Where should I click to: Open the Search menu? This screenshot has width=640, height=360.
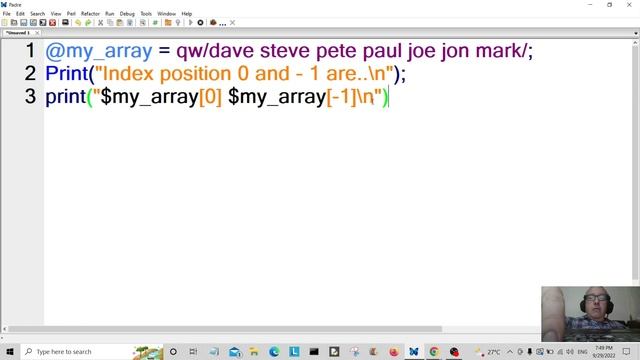click(38, 13)
